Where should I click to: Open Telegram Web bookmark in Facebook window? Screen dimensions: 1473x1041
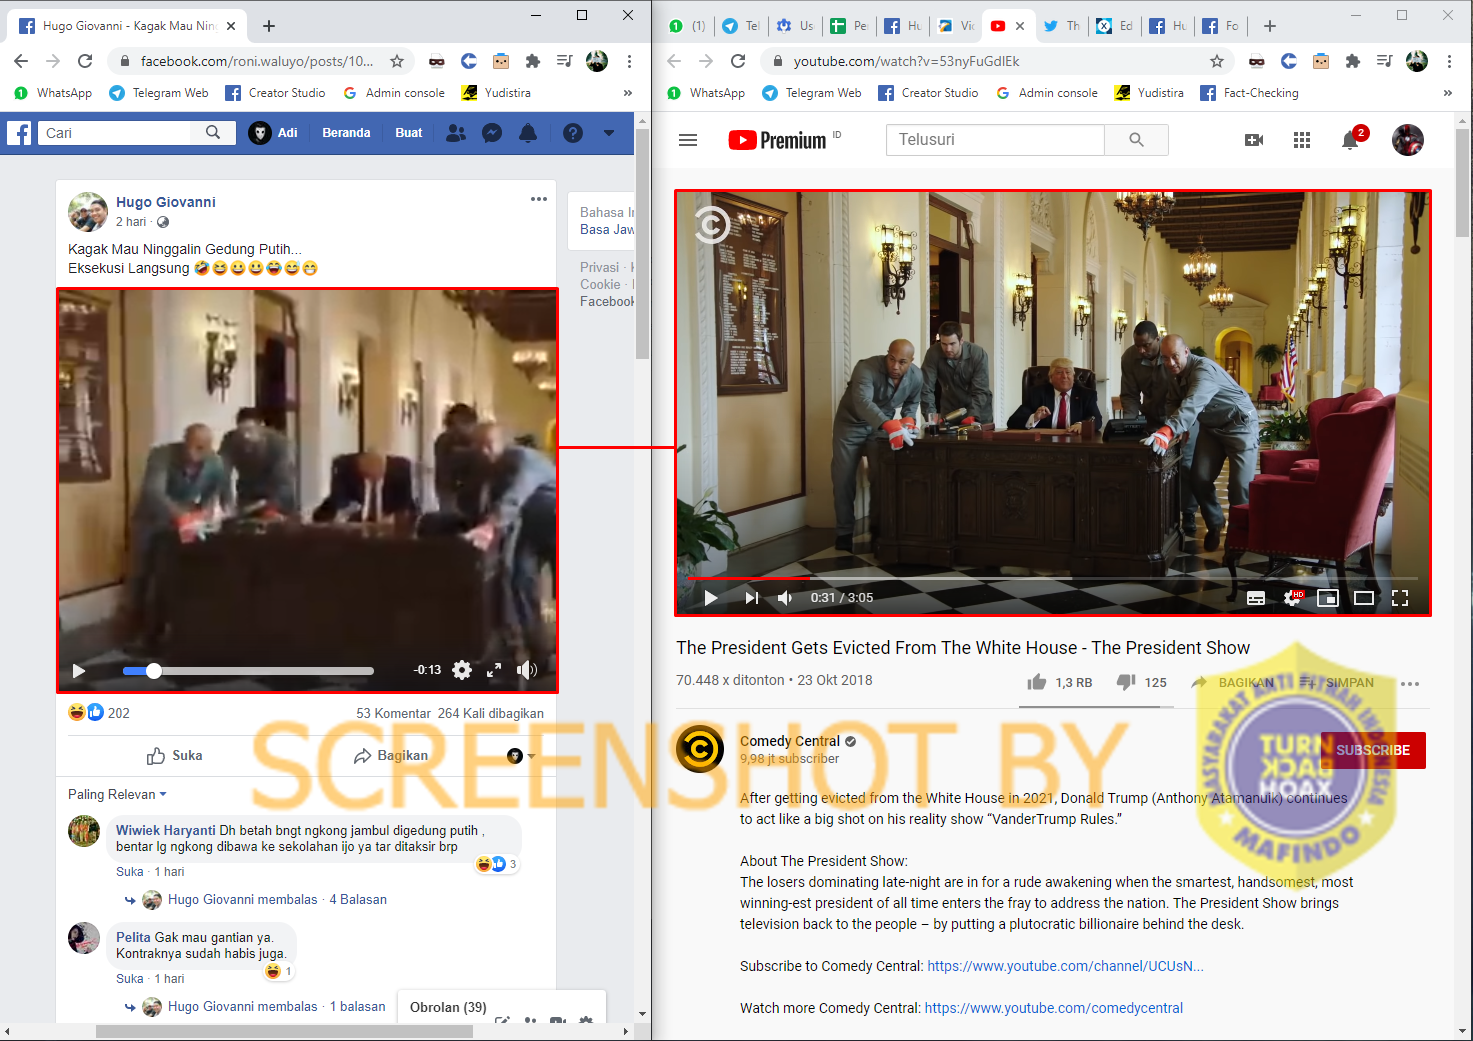159,93
